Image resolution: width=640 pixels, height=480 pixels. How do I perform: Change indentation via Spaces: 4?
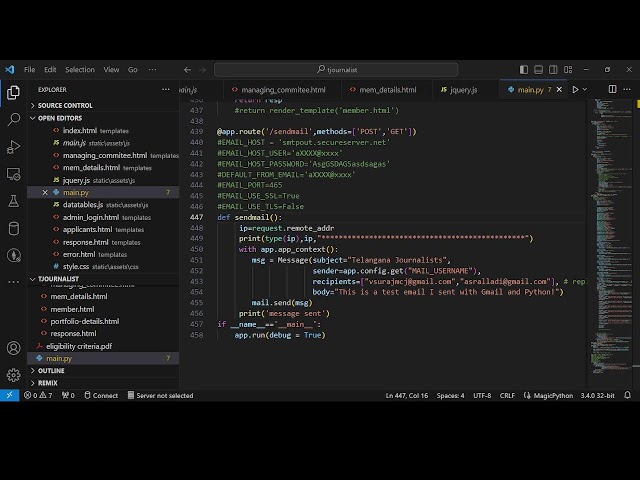(x=450, y=395)
